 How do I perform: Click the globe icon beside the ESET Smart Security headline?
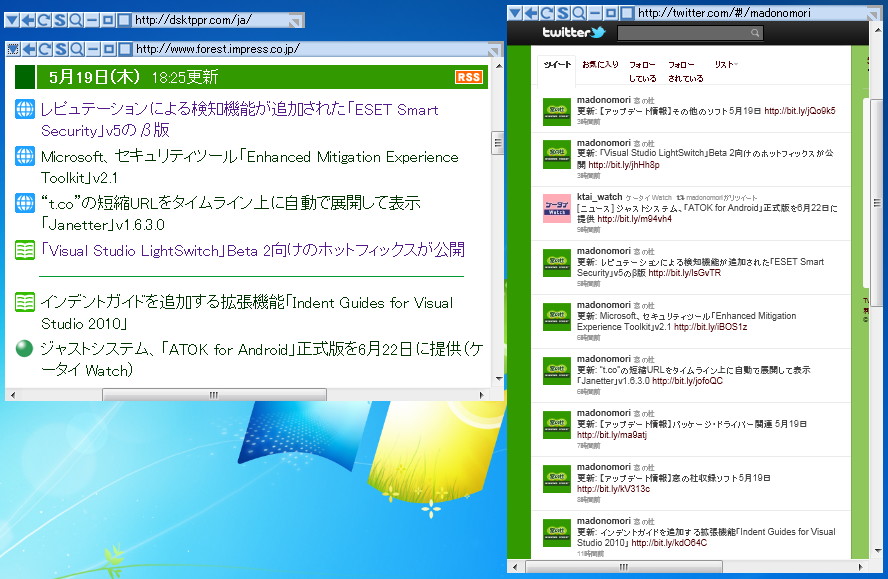[24, 110]
